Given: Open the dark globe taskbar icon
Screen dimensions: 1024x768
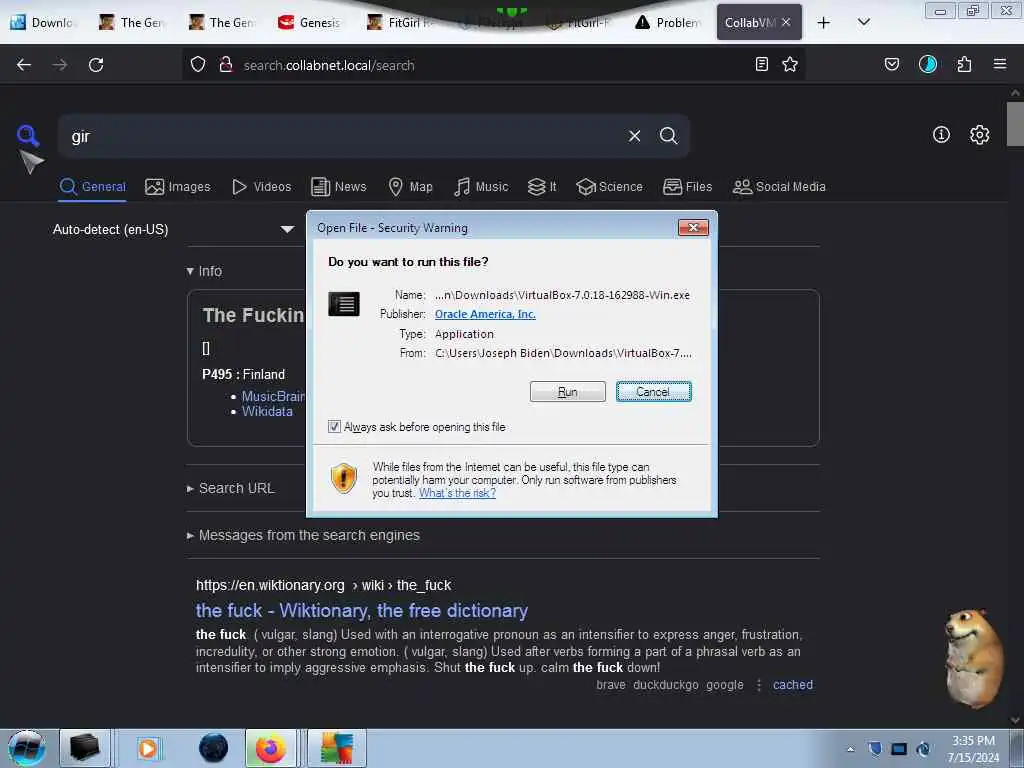Looking at the screenshot, I should tap(213, 748).
